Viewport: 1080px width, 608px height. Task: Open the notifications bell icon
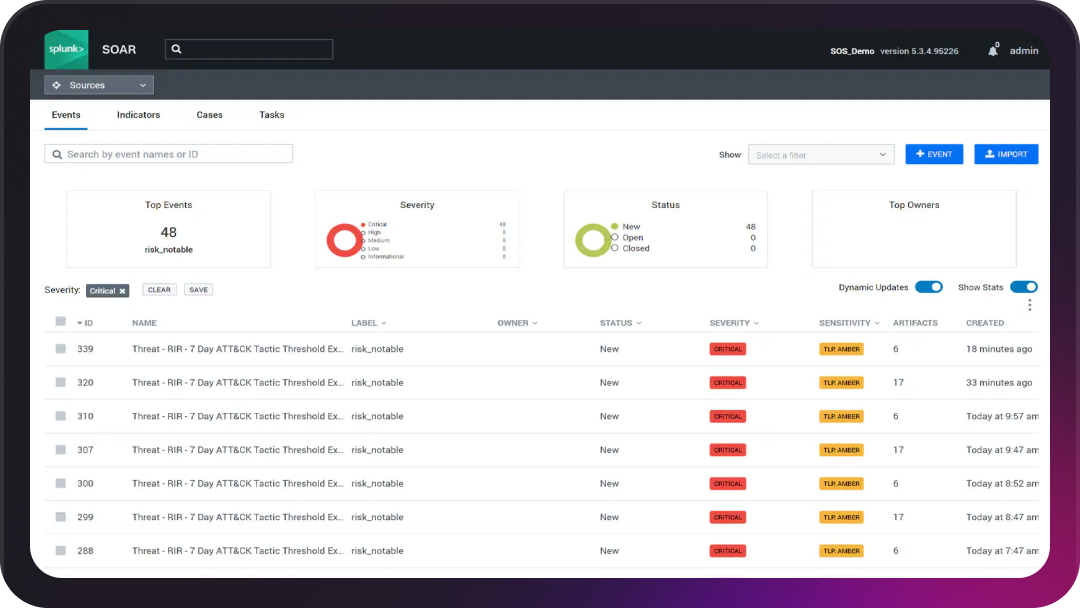pos(993,51)
